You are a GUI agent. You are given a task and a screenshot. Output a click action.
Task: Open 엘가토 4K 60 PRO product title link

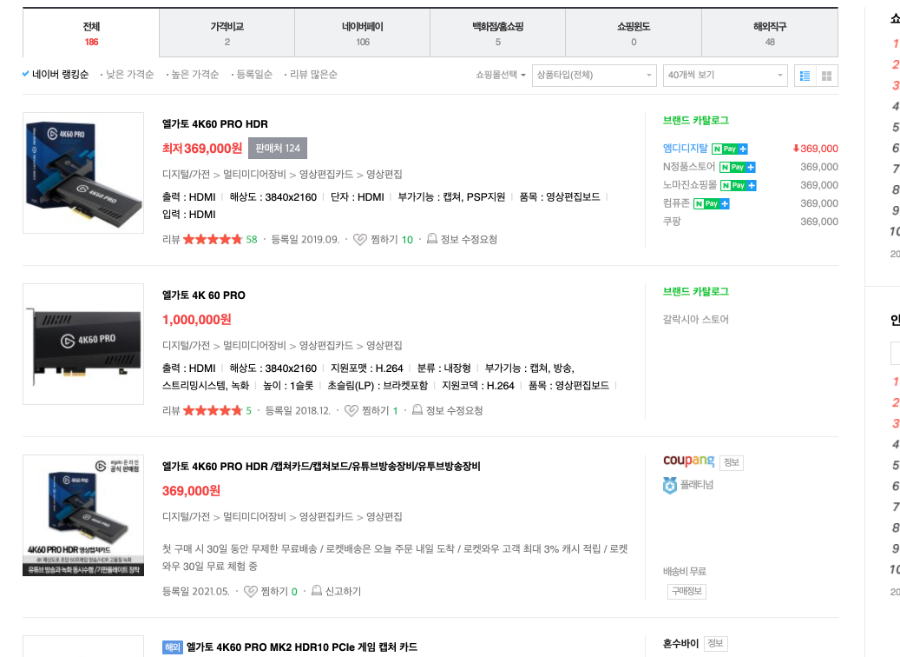coord(204,295)
